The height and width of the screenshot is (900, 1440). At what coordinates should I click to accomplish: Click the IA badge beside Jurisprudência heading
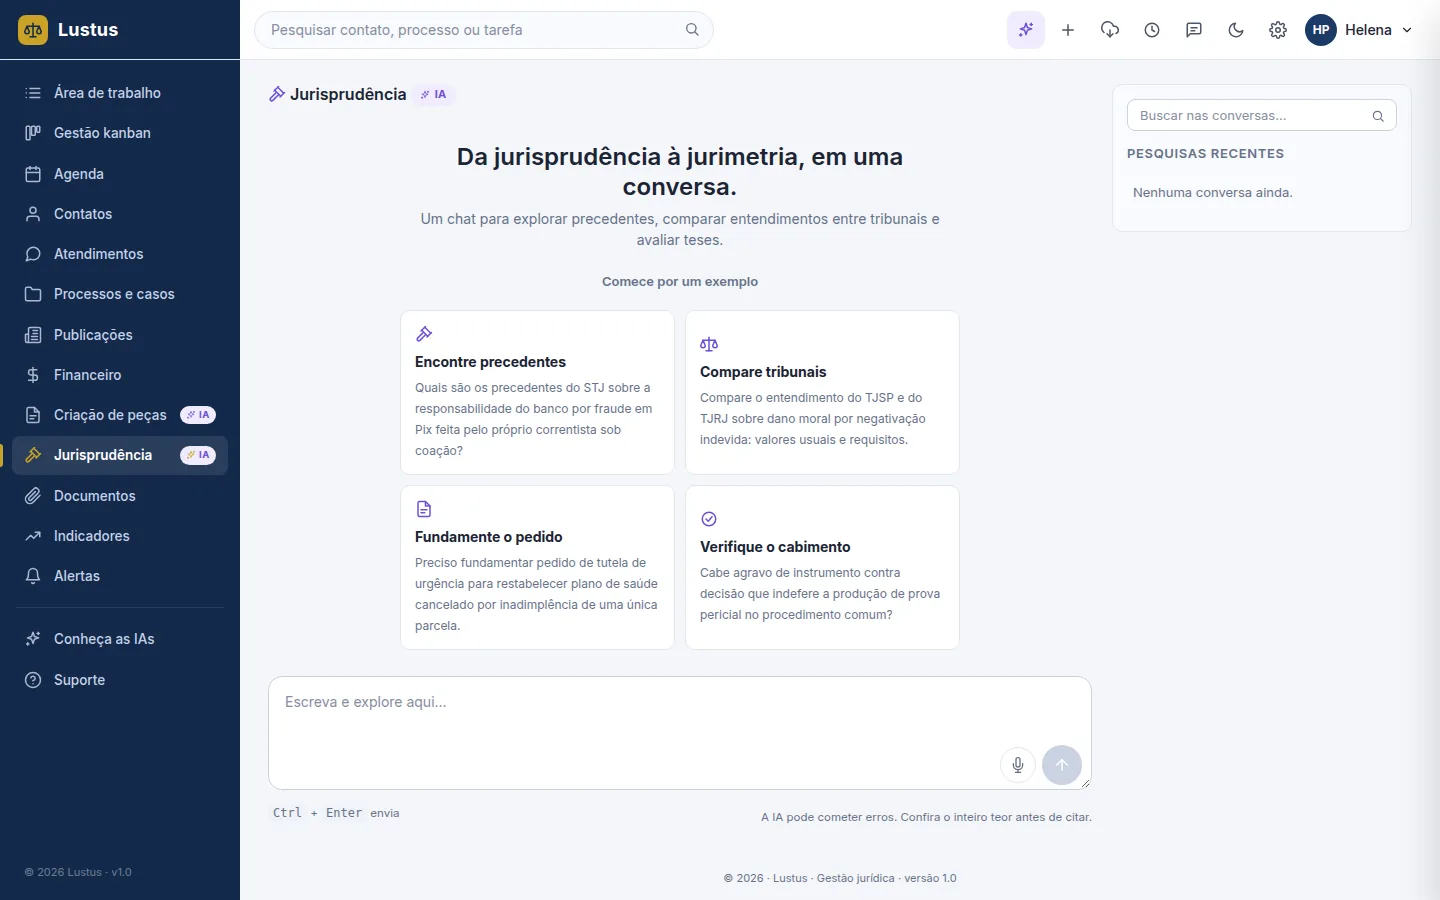pos(434,95)
